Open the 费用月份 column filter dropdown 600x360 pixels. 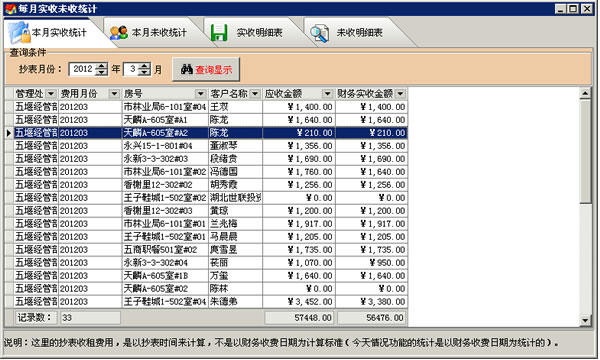tap(114, 94)
